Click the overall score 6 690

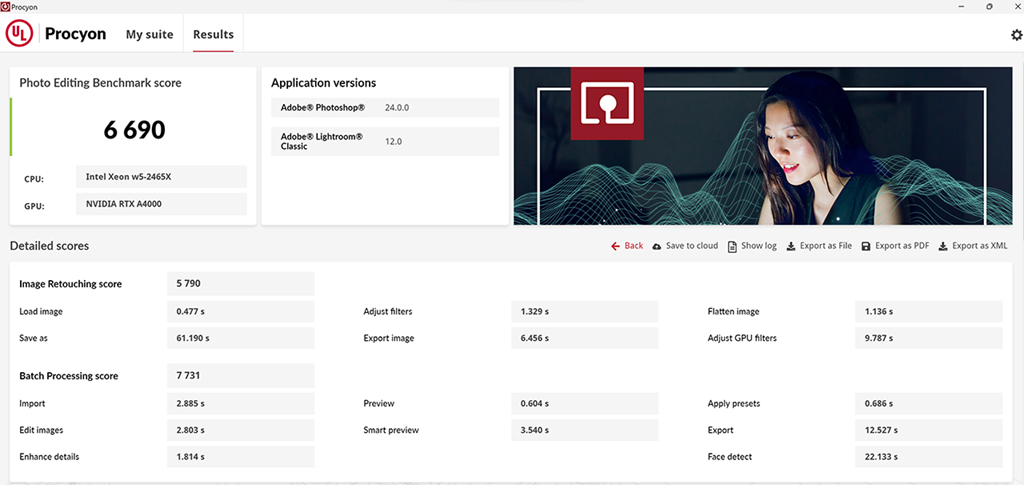coord(135,130)
